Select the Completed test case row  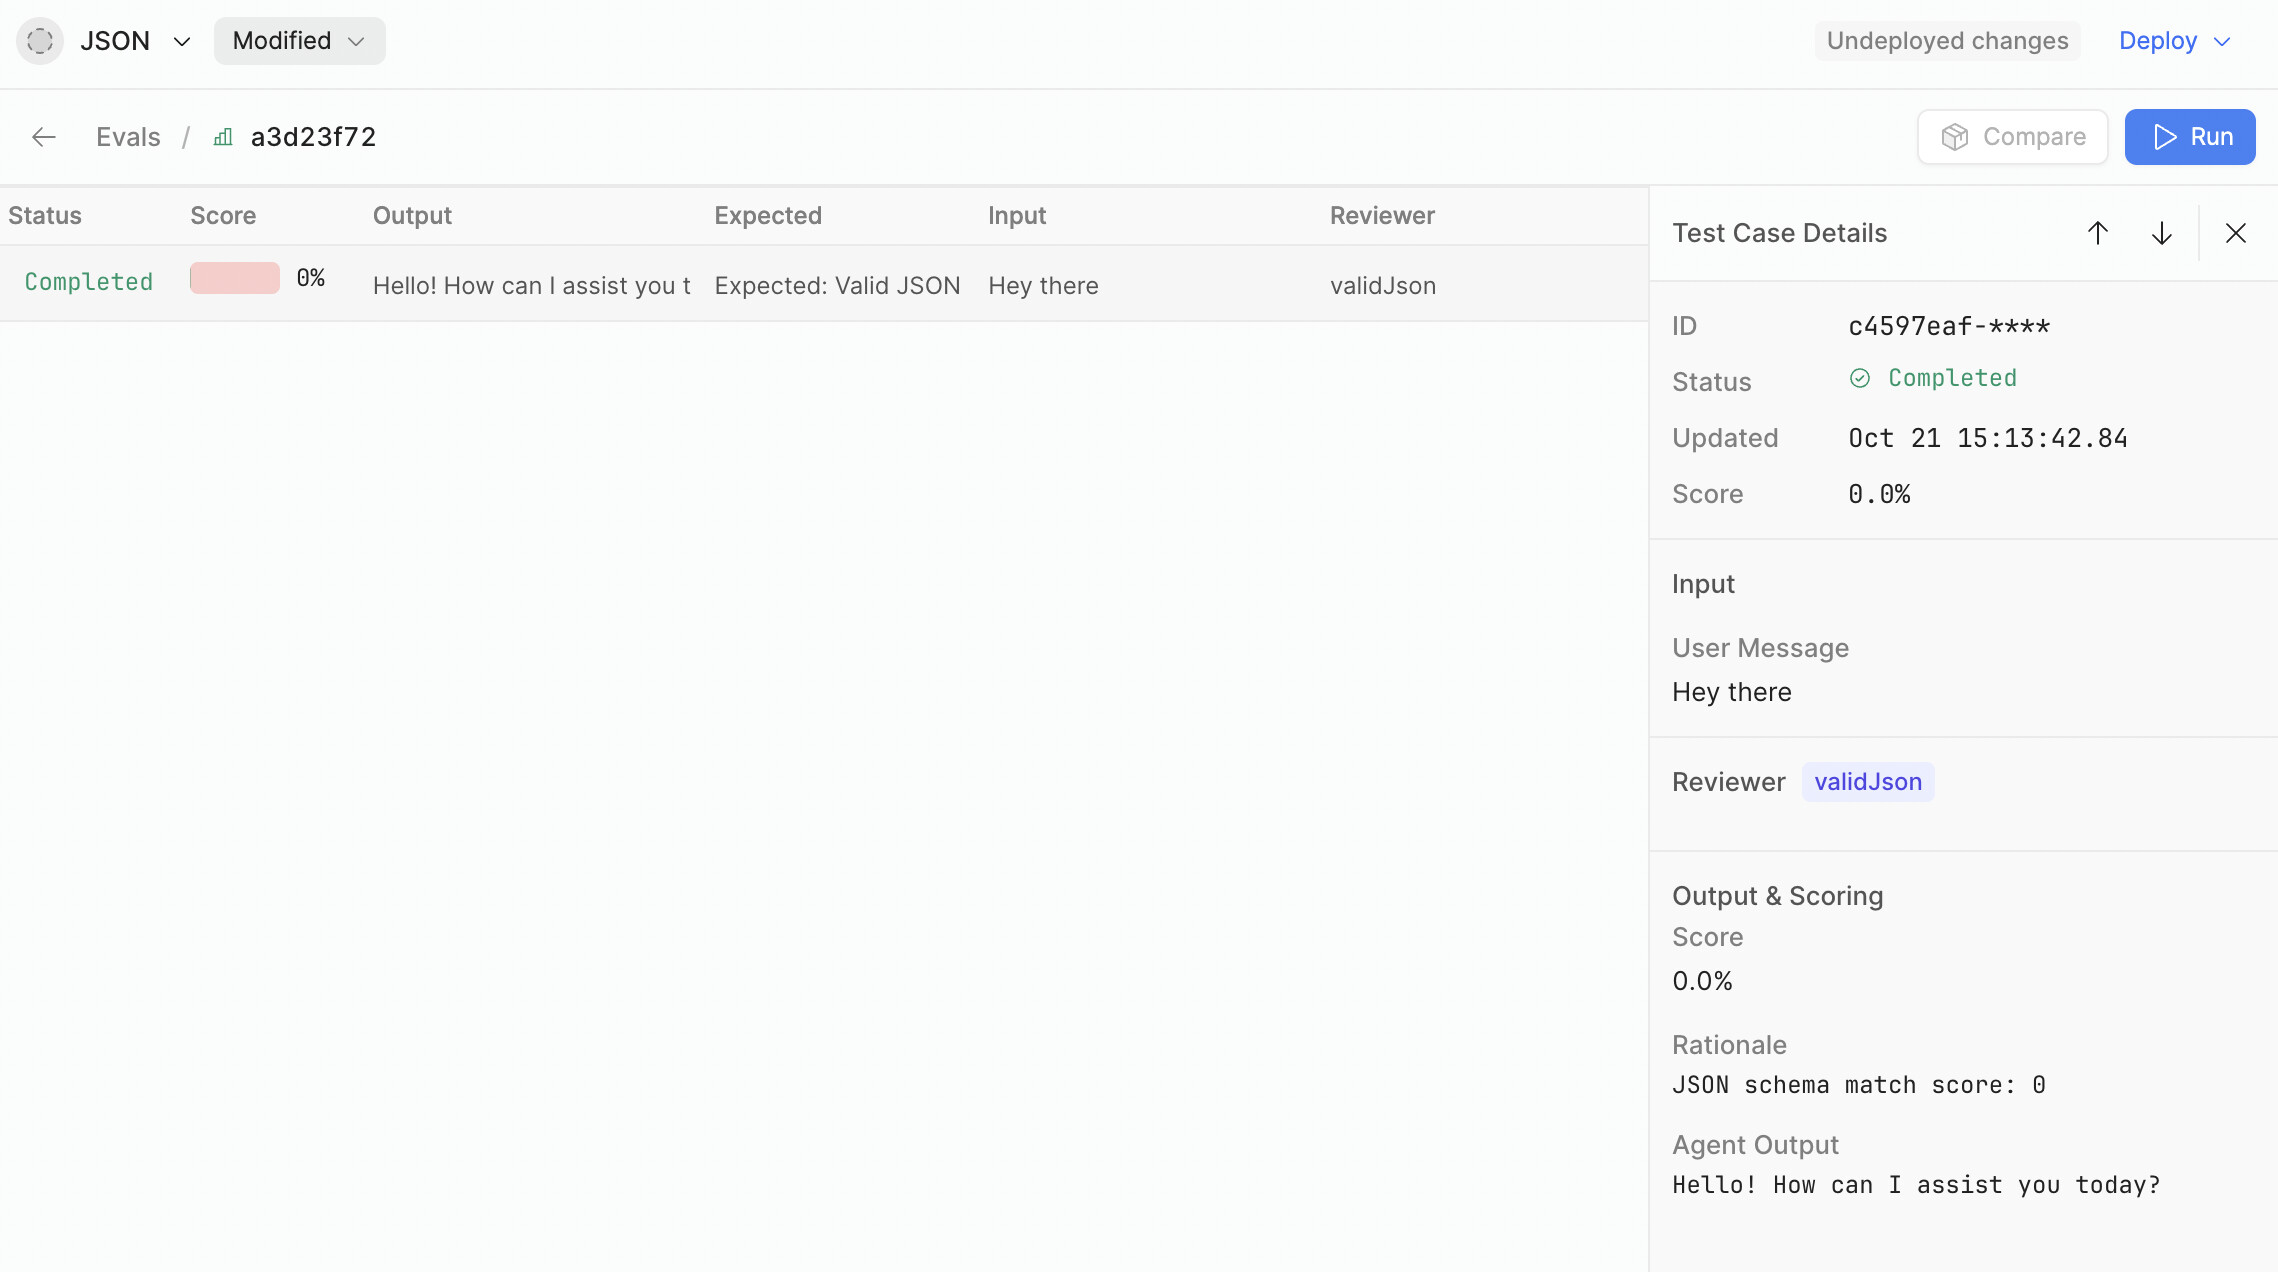click(x=88, y=282)
